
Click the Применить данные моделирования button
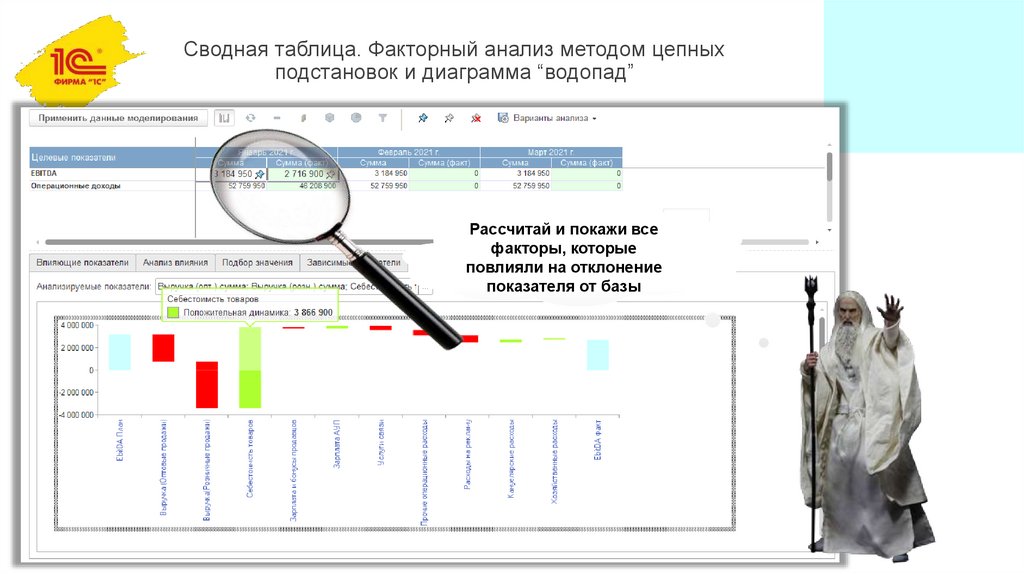118,118
